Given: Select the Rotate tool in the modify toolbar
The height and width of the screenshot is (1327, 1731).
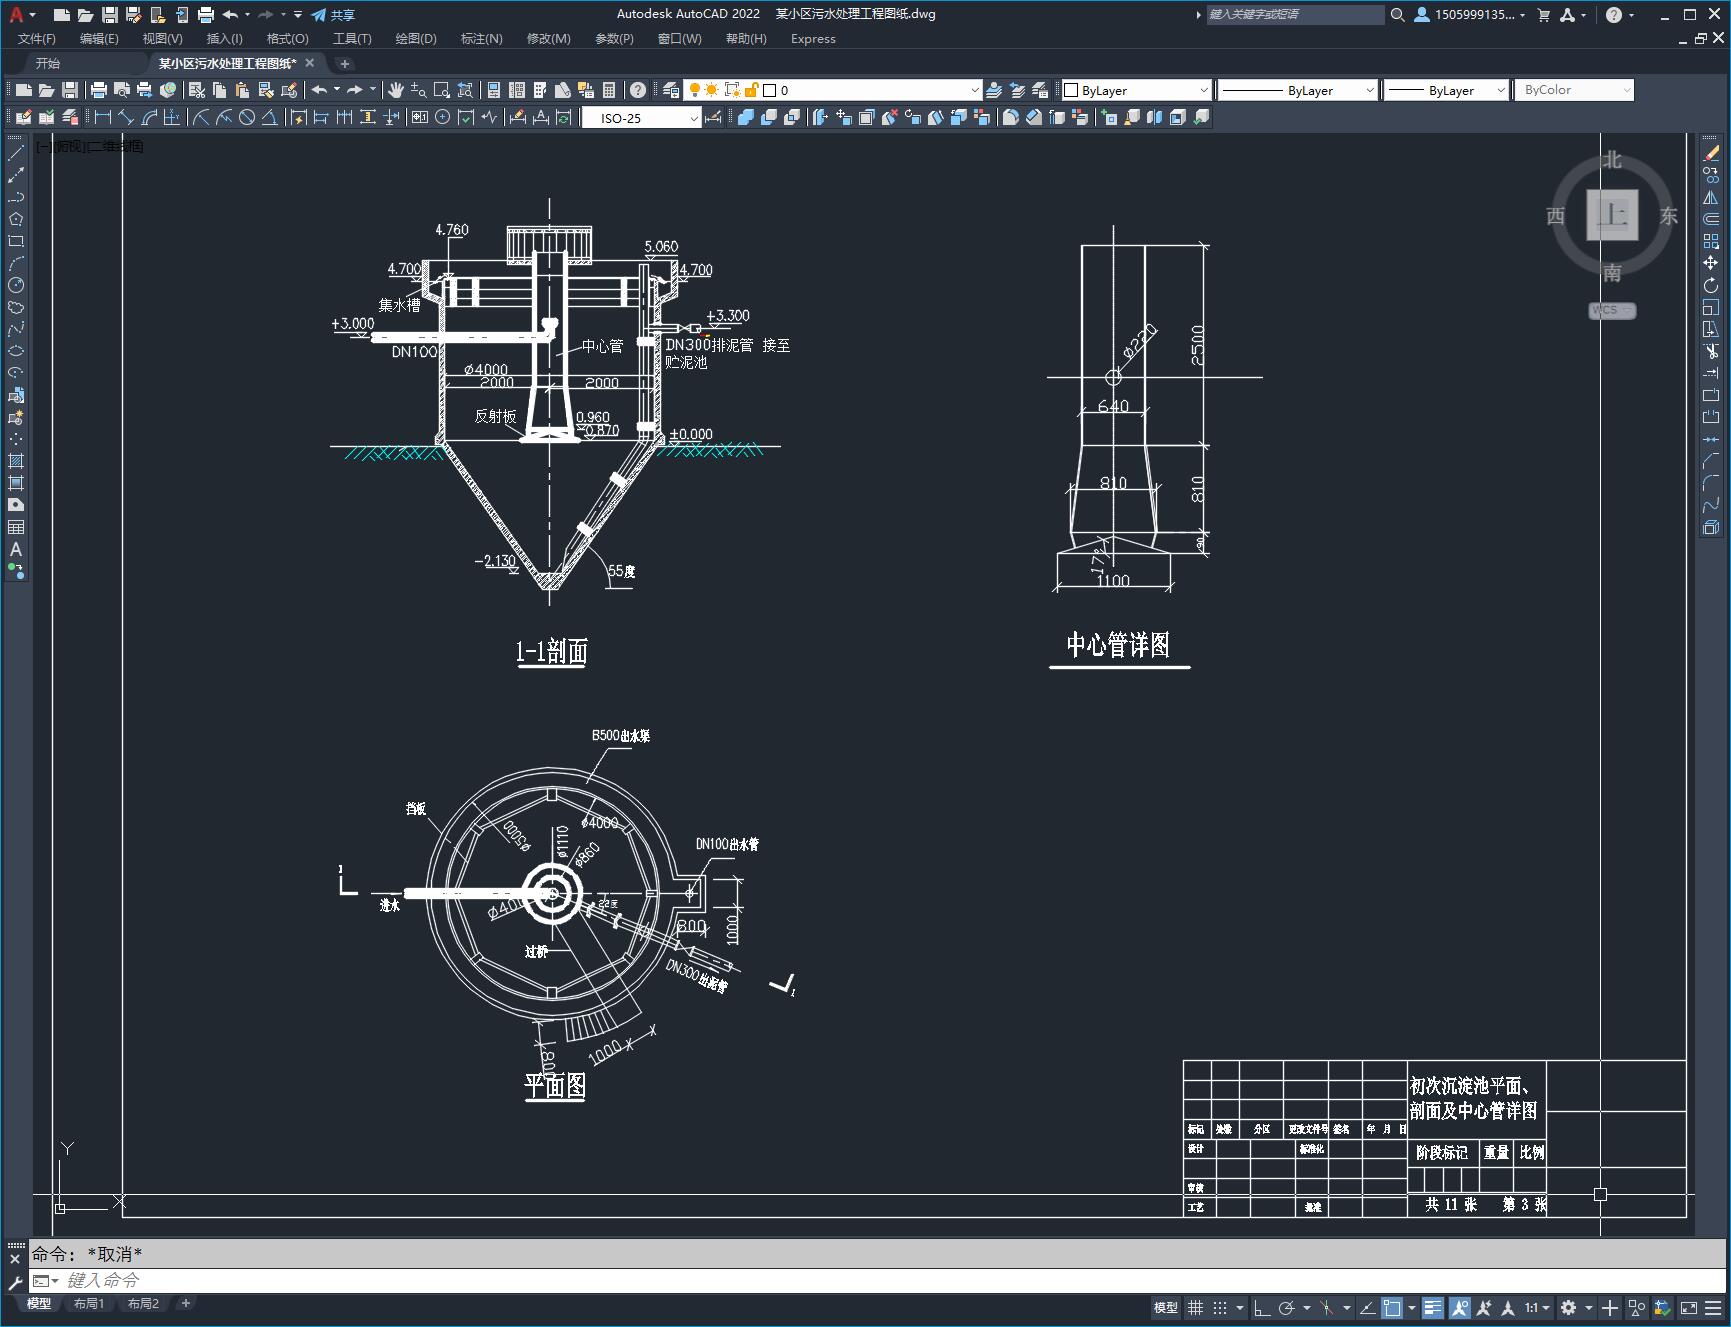Looking at the screenshot, I should point(1711,285).
